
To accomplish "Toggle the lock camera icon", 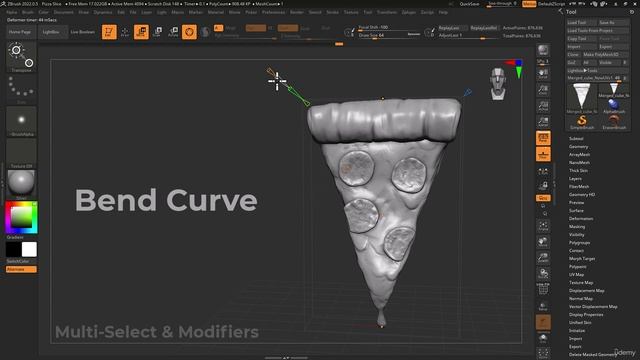I will tap(543, 186).
